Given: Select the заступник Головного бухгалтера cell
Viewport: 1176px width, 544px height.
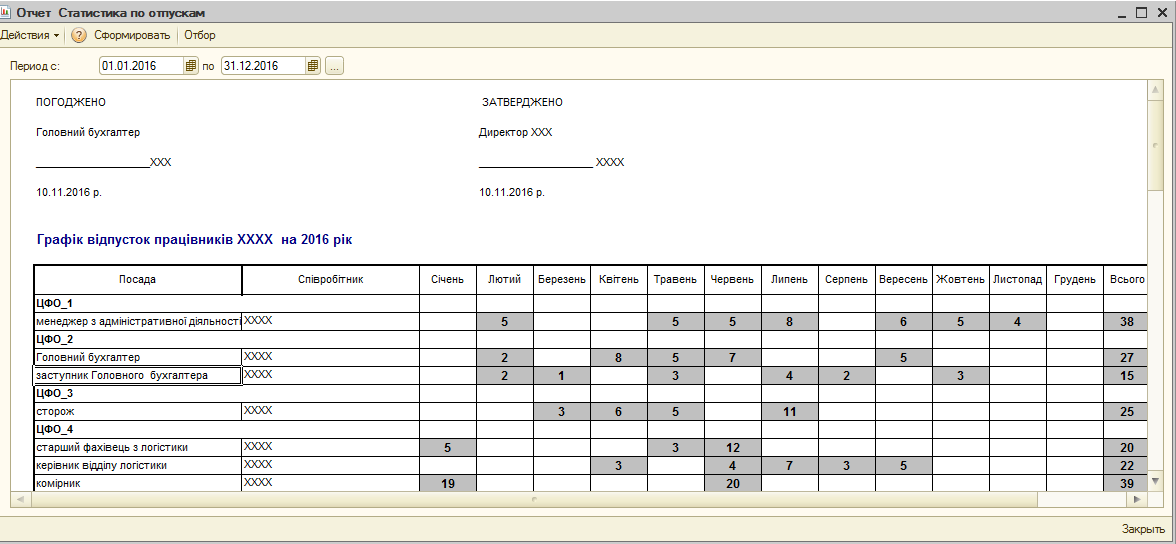Looking at the screenshot, I should [137, 375].
